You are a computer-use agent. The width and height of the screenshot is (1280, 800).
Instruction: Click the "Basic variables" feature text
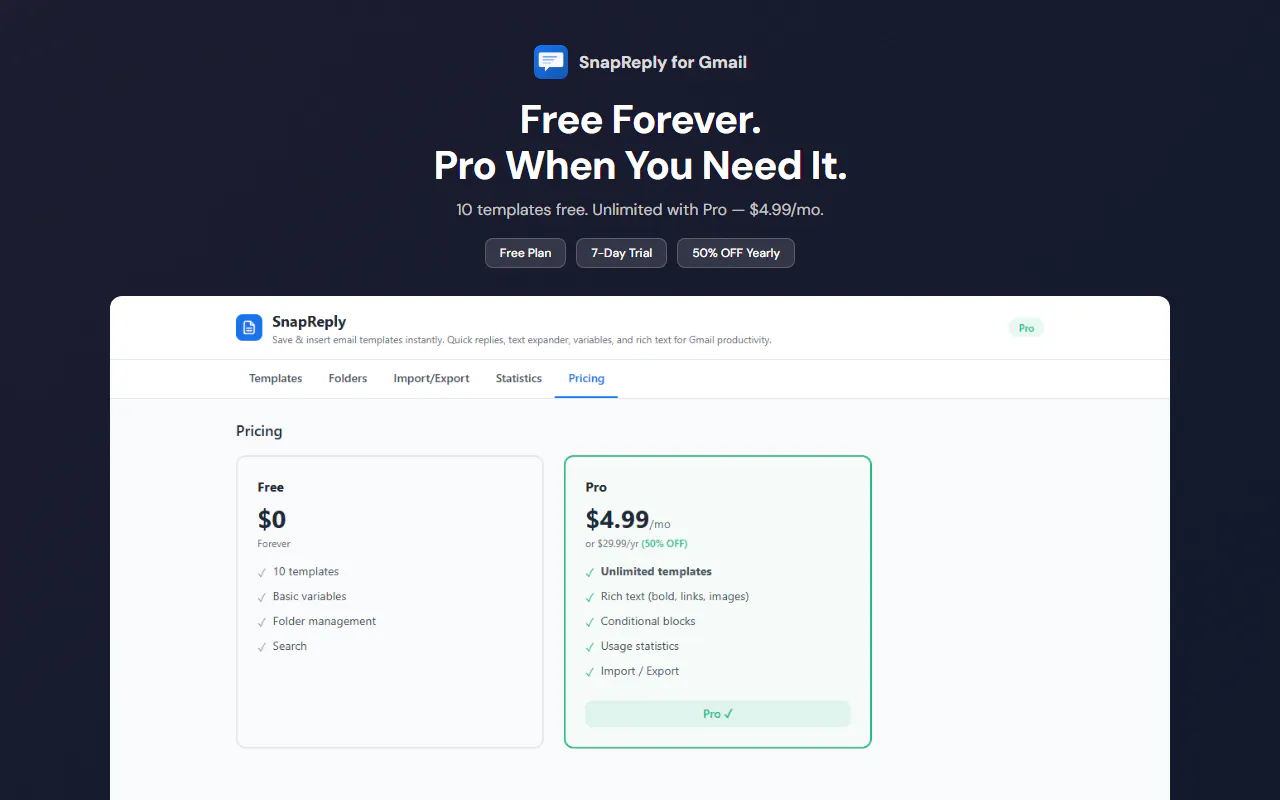(310, 597)
